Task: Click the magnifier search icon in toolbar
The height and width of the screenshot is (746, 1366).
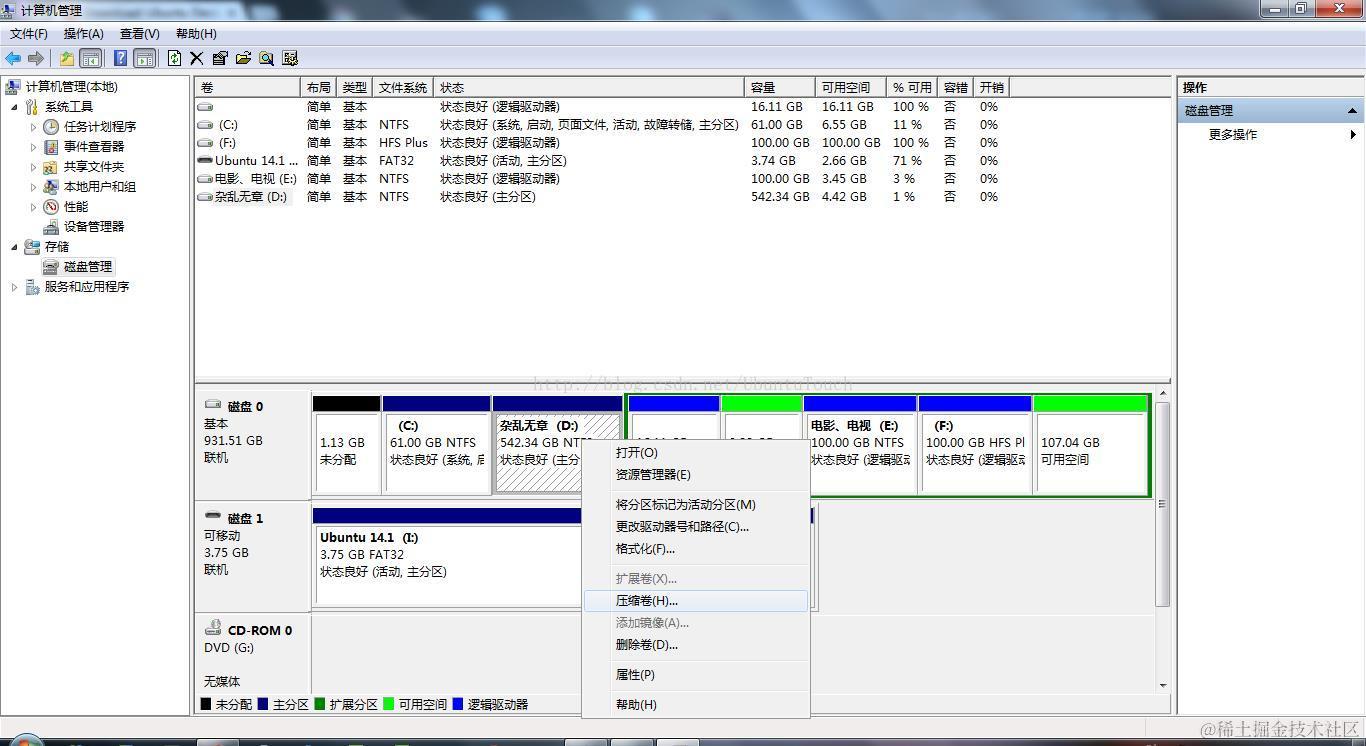Action: [x=266, y=58]
